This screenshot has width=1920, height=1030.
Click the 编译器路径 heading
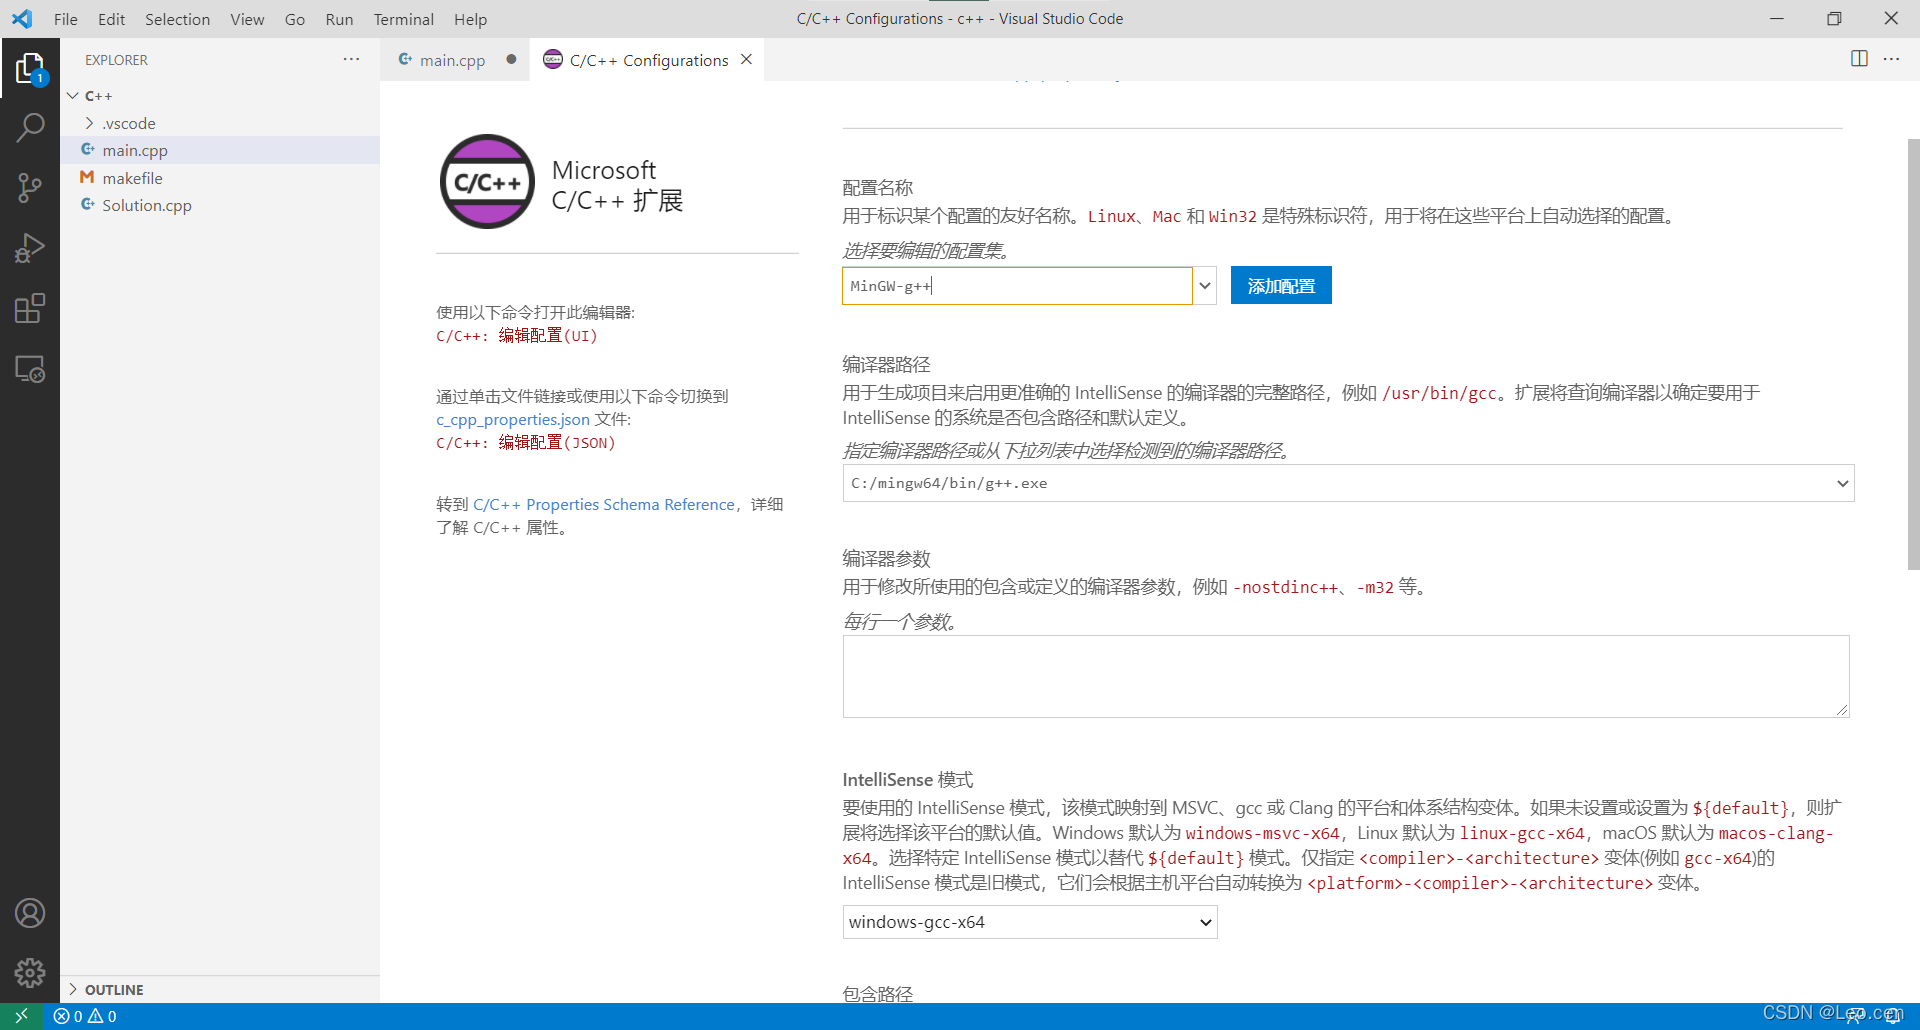coord(886,365)
